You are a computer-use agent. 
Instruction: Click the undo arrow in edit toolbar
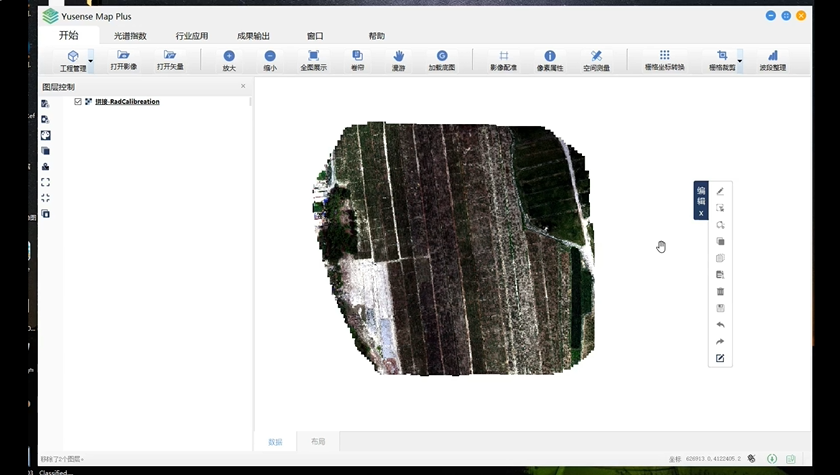pyautogui.click(x=720, y=325)
